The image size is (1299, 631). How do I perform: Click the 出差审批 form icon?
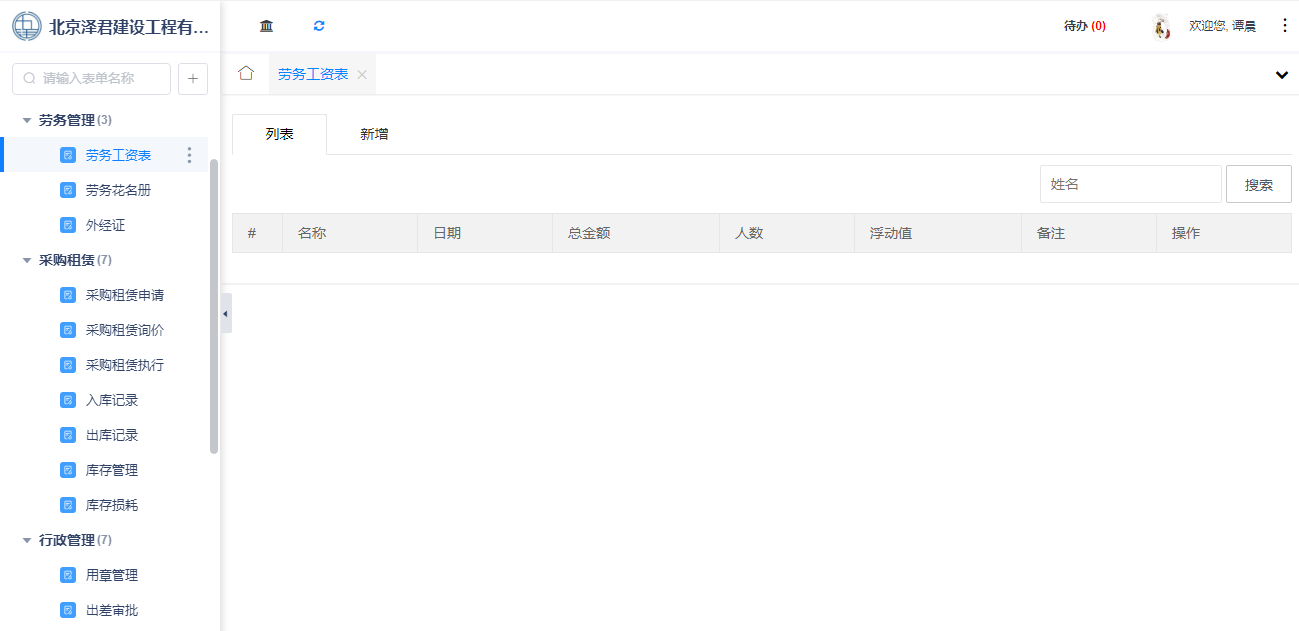tap(68, 610)
